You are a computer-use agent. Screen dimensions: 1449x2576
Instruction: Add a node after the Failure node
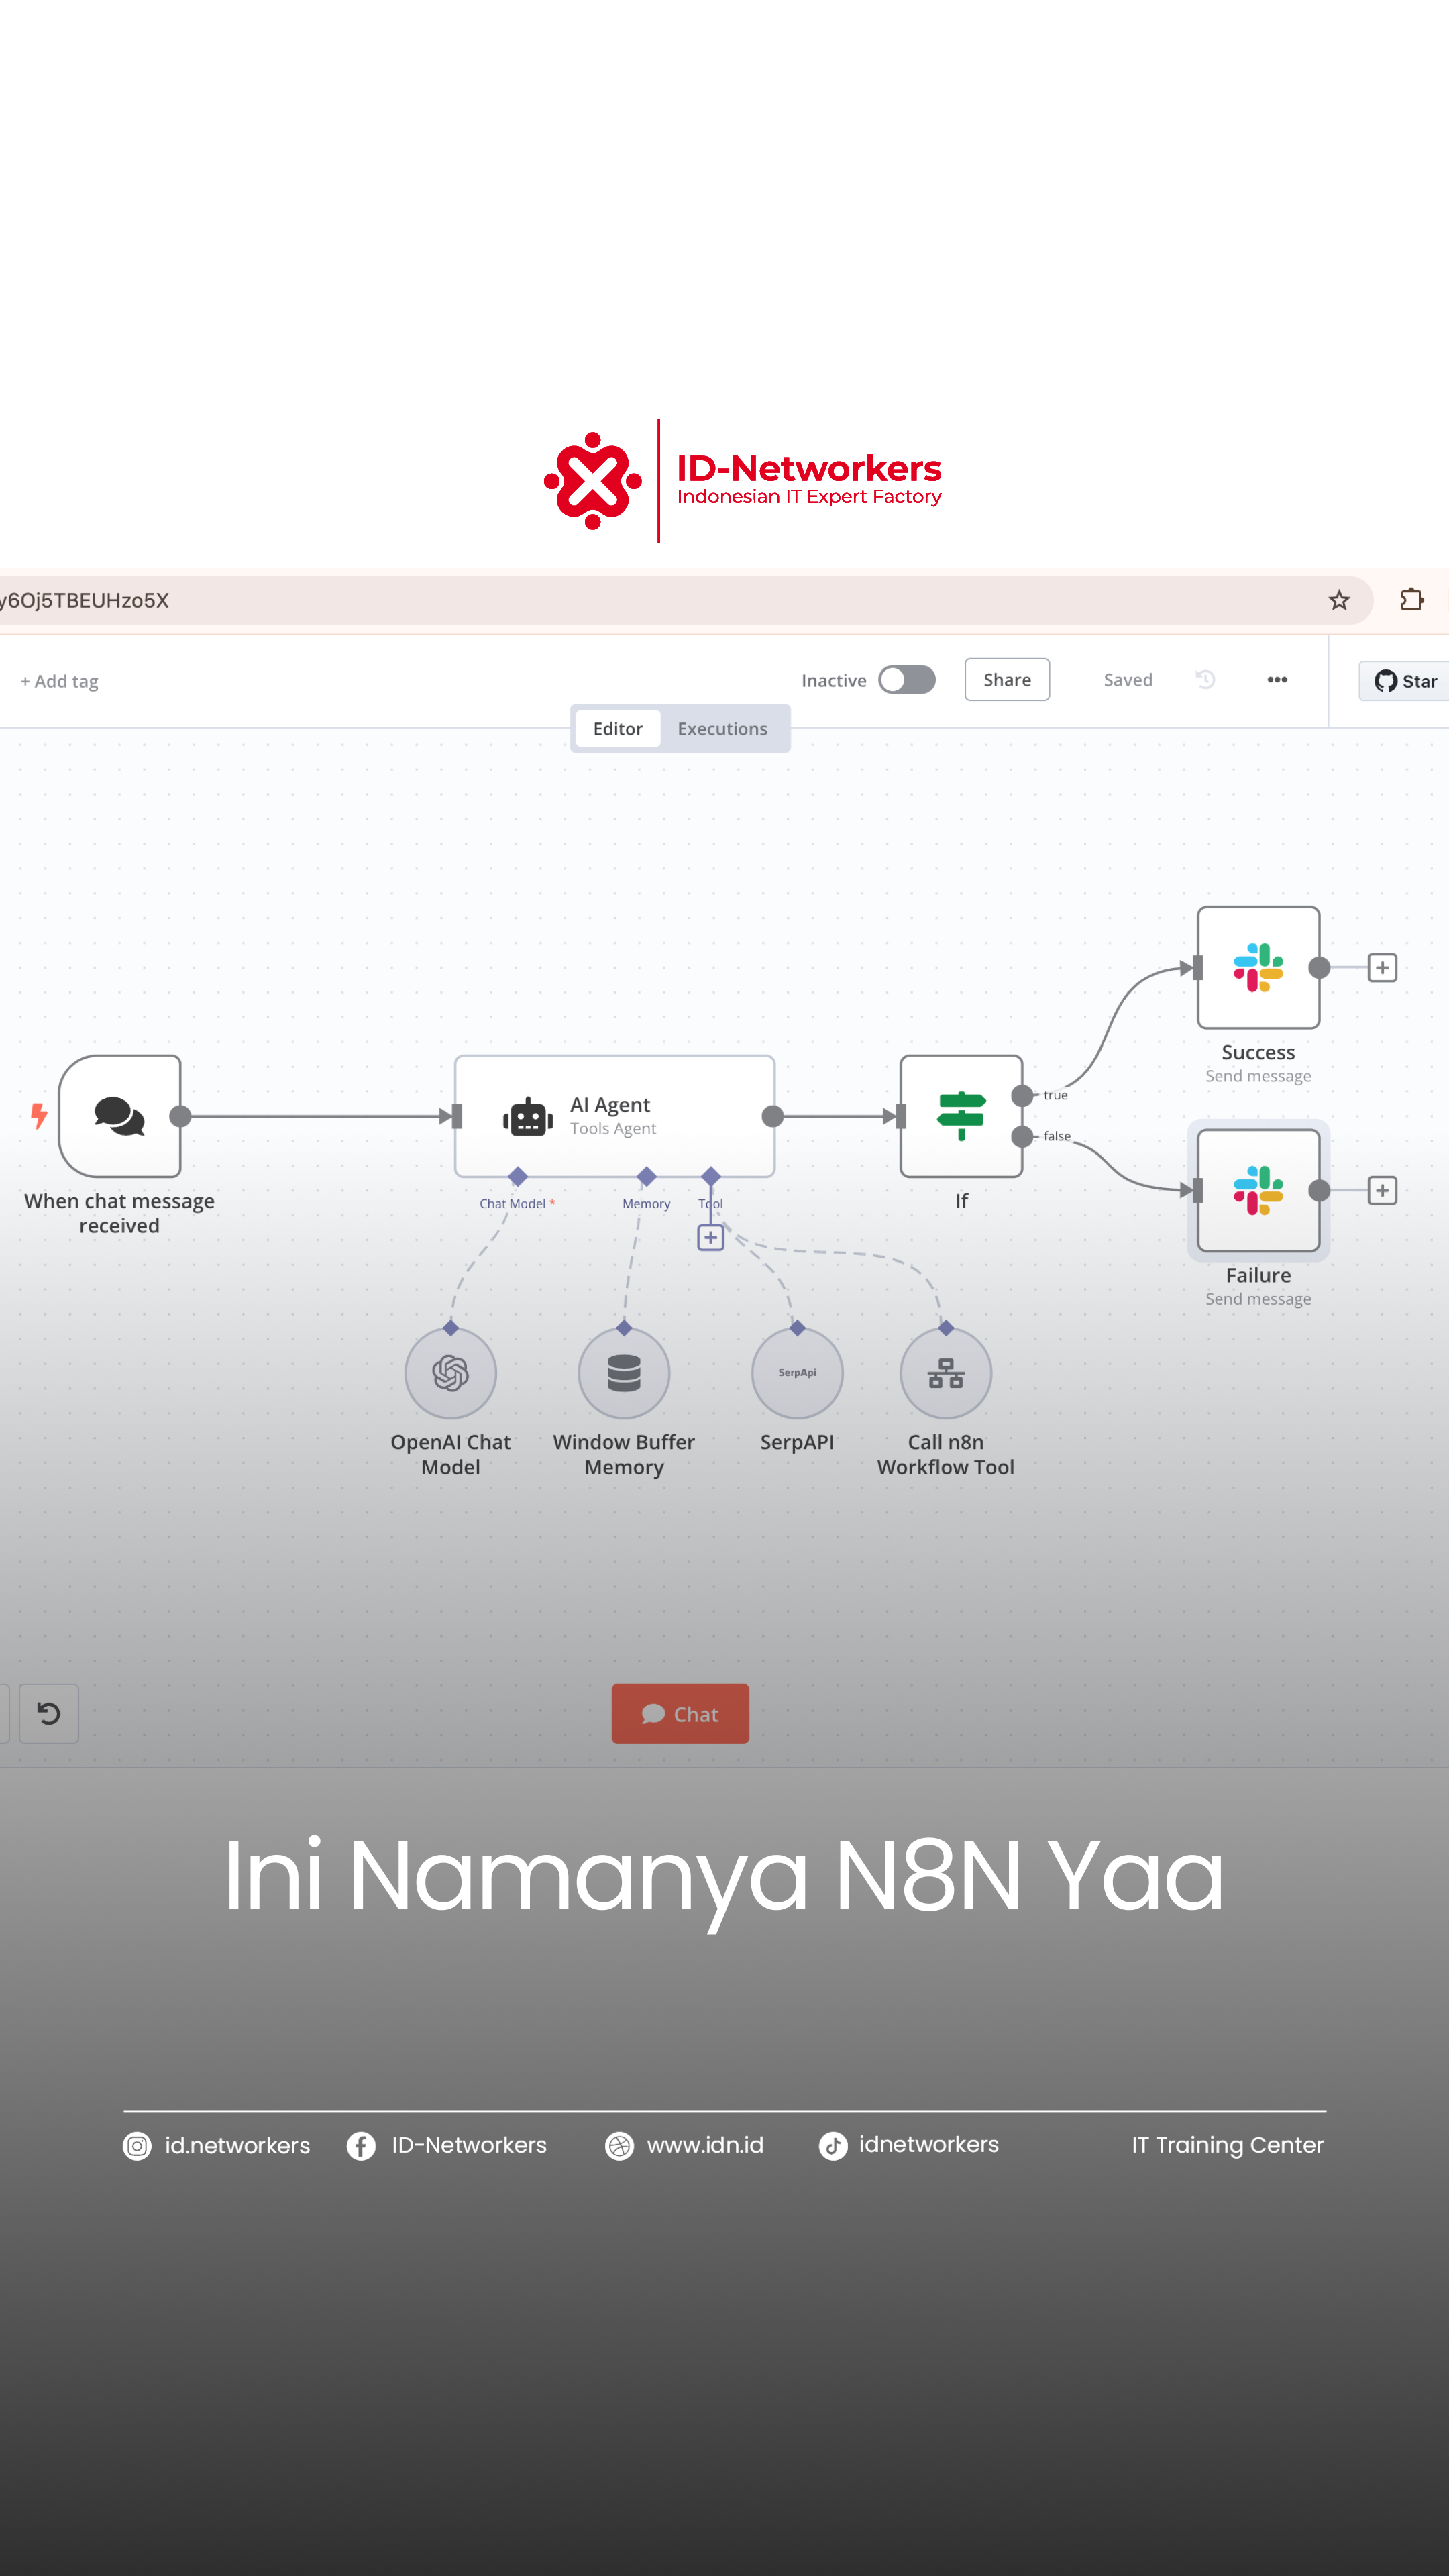coord(1382,1190)
